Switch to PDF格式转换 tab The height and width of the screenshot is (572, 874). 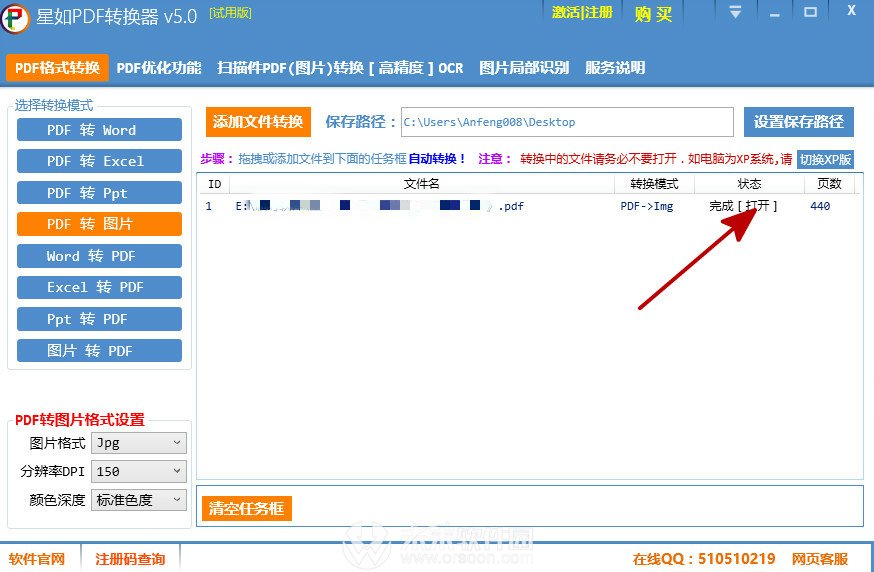57,68
